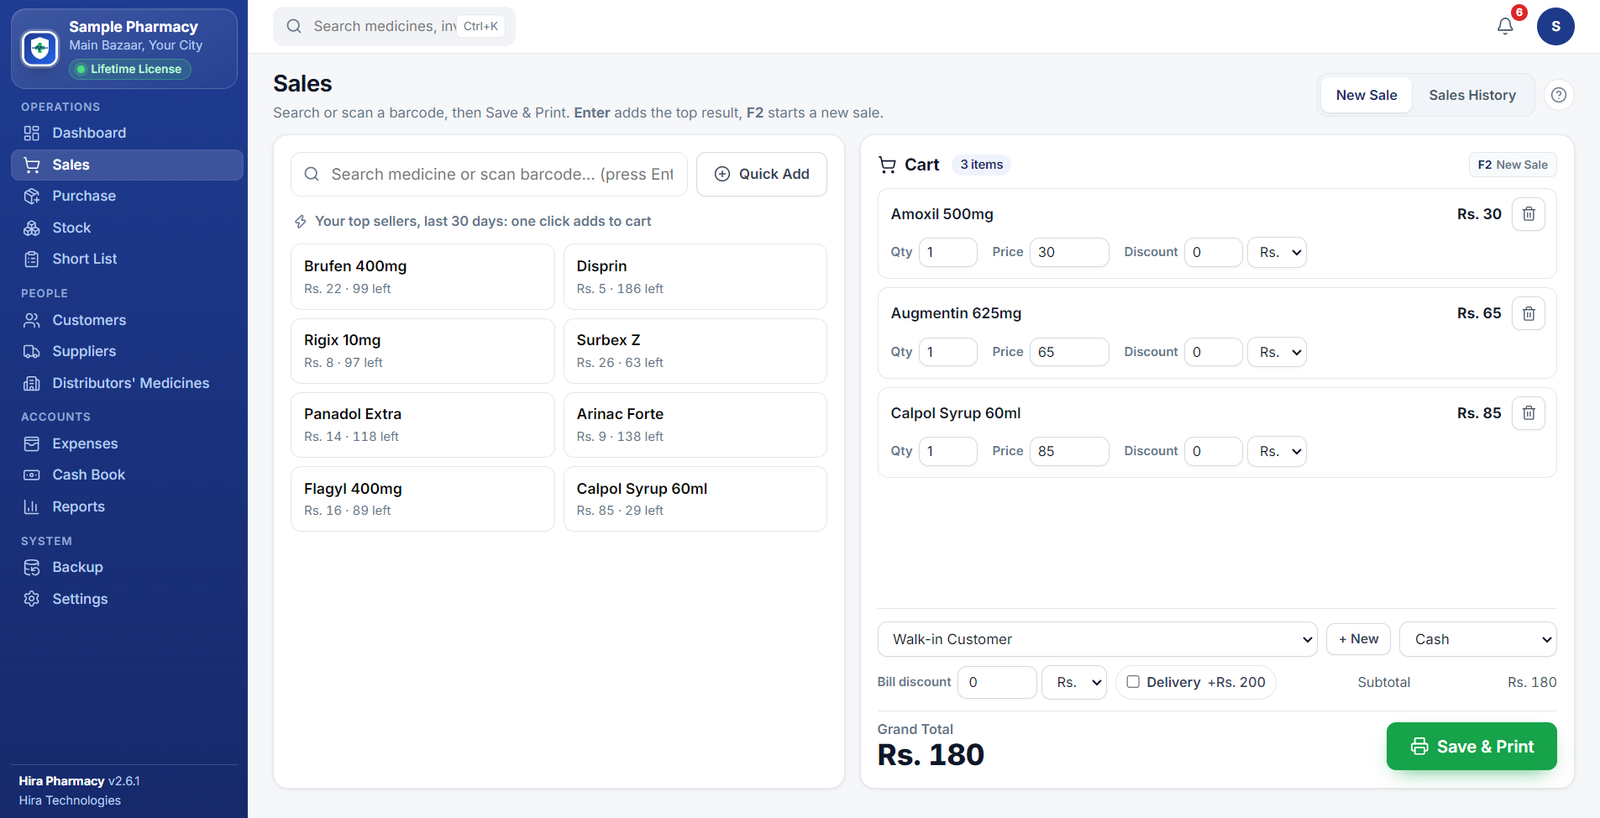Open the help question-mark icon
Screen dimensions: 1600x818
click(x=1558, y=95)
